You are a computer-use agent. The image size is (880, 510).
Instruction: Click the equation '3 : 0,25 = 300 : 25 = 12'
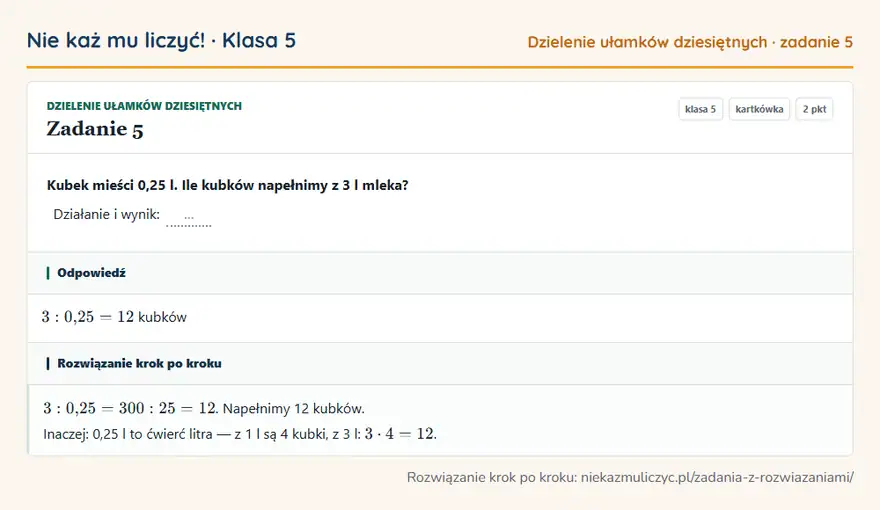(x=130, y=408)
